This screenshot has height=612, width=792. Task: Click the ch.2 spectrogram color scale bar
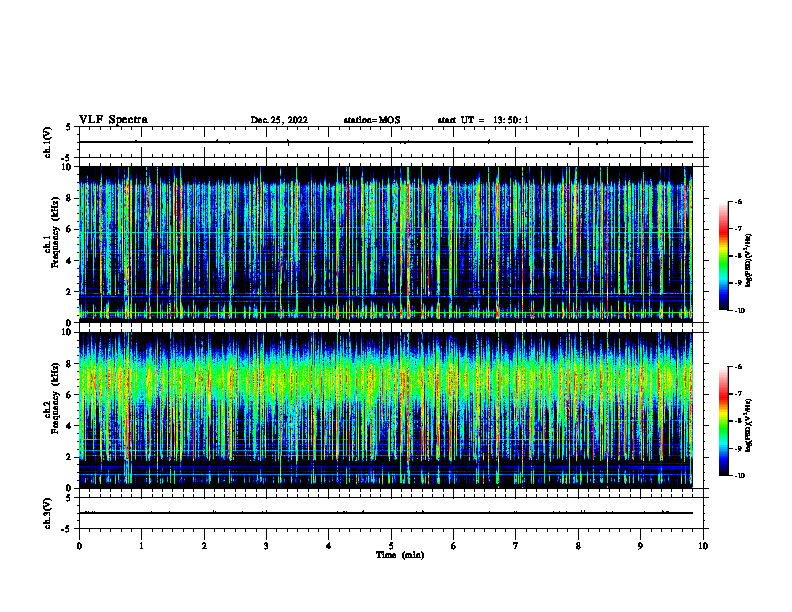click(x=723, y=421)
